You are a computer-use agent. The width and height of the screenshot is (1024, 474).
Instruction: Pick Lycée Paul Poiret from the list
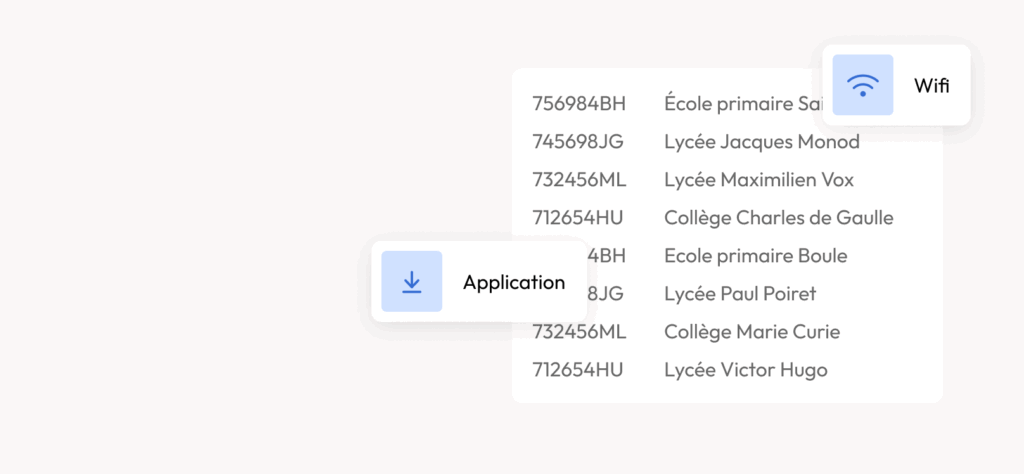(x=740, y=294)
